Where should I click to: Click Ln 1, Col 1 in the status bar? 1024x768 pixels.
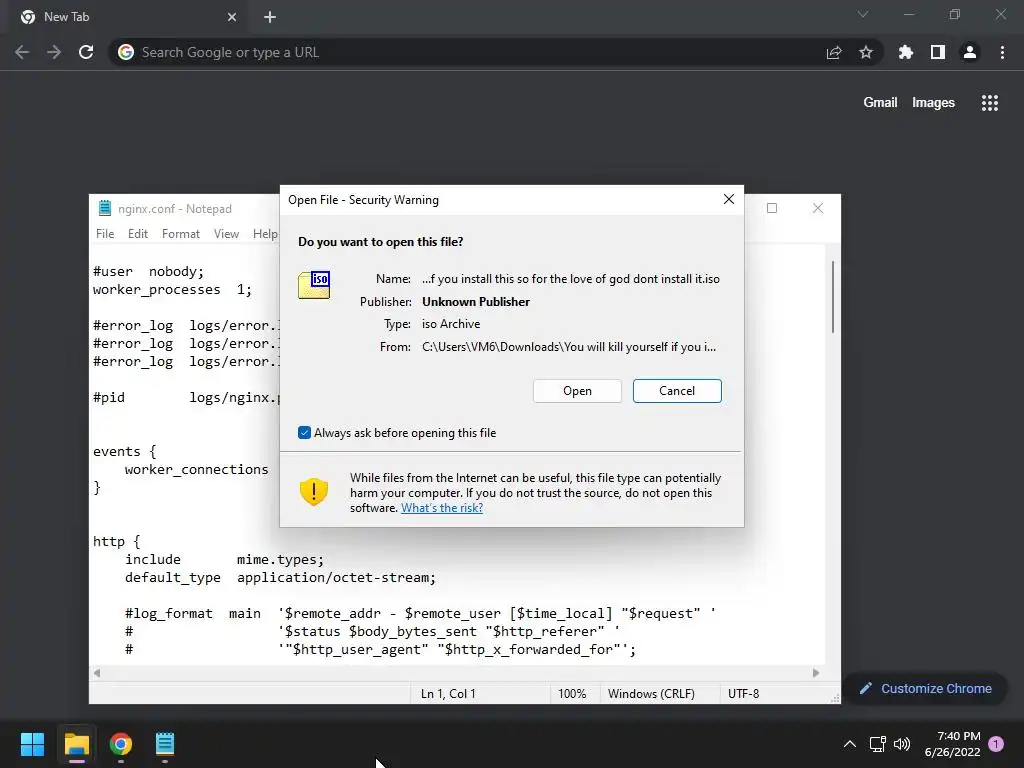[448, 694]
